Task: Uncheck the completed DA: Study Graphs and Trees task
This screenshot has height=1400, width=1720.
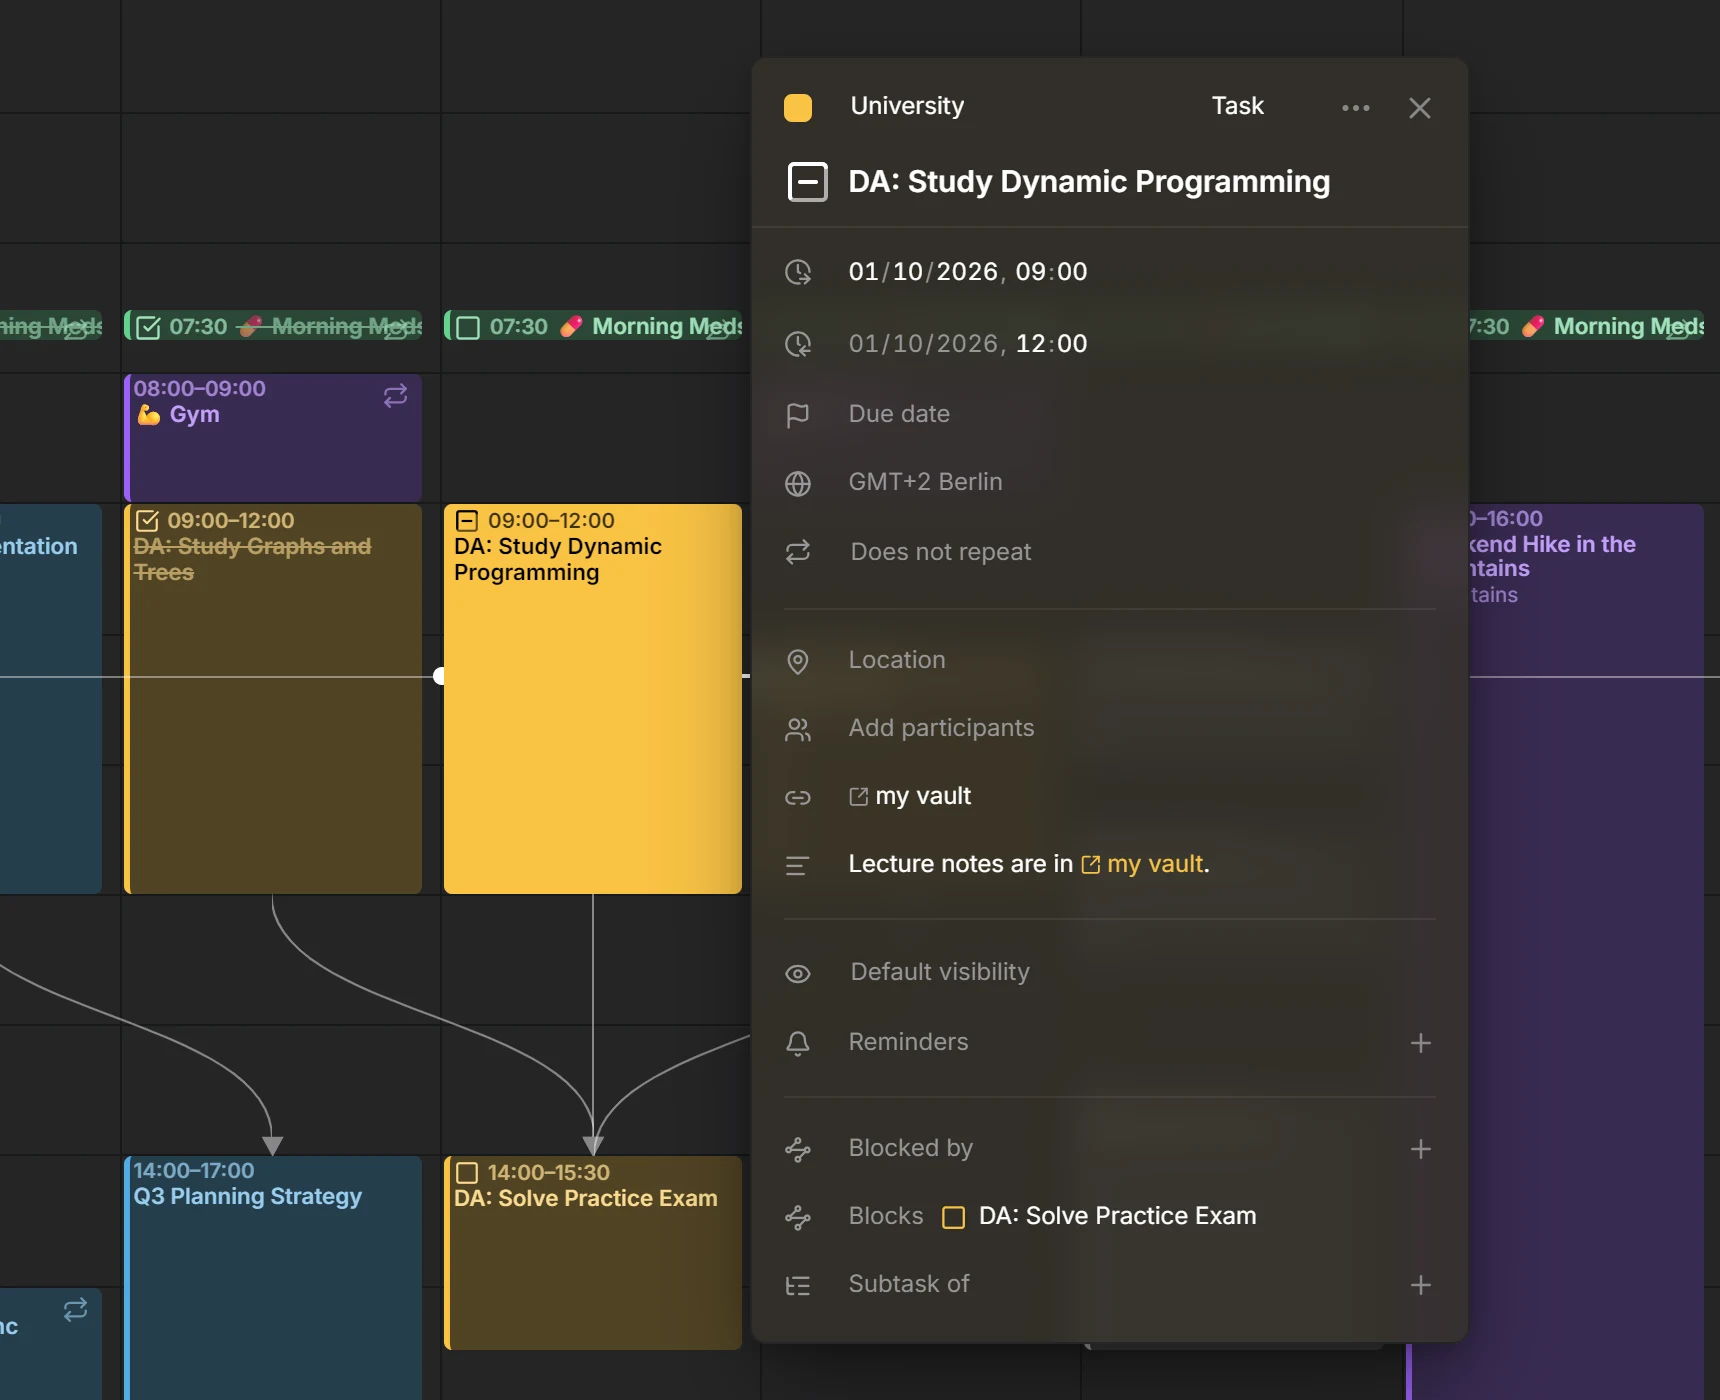Action: 147,521
